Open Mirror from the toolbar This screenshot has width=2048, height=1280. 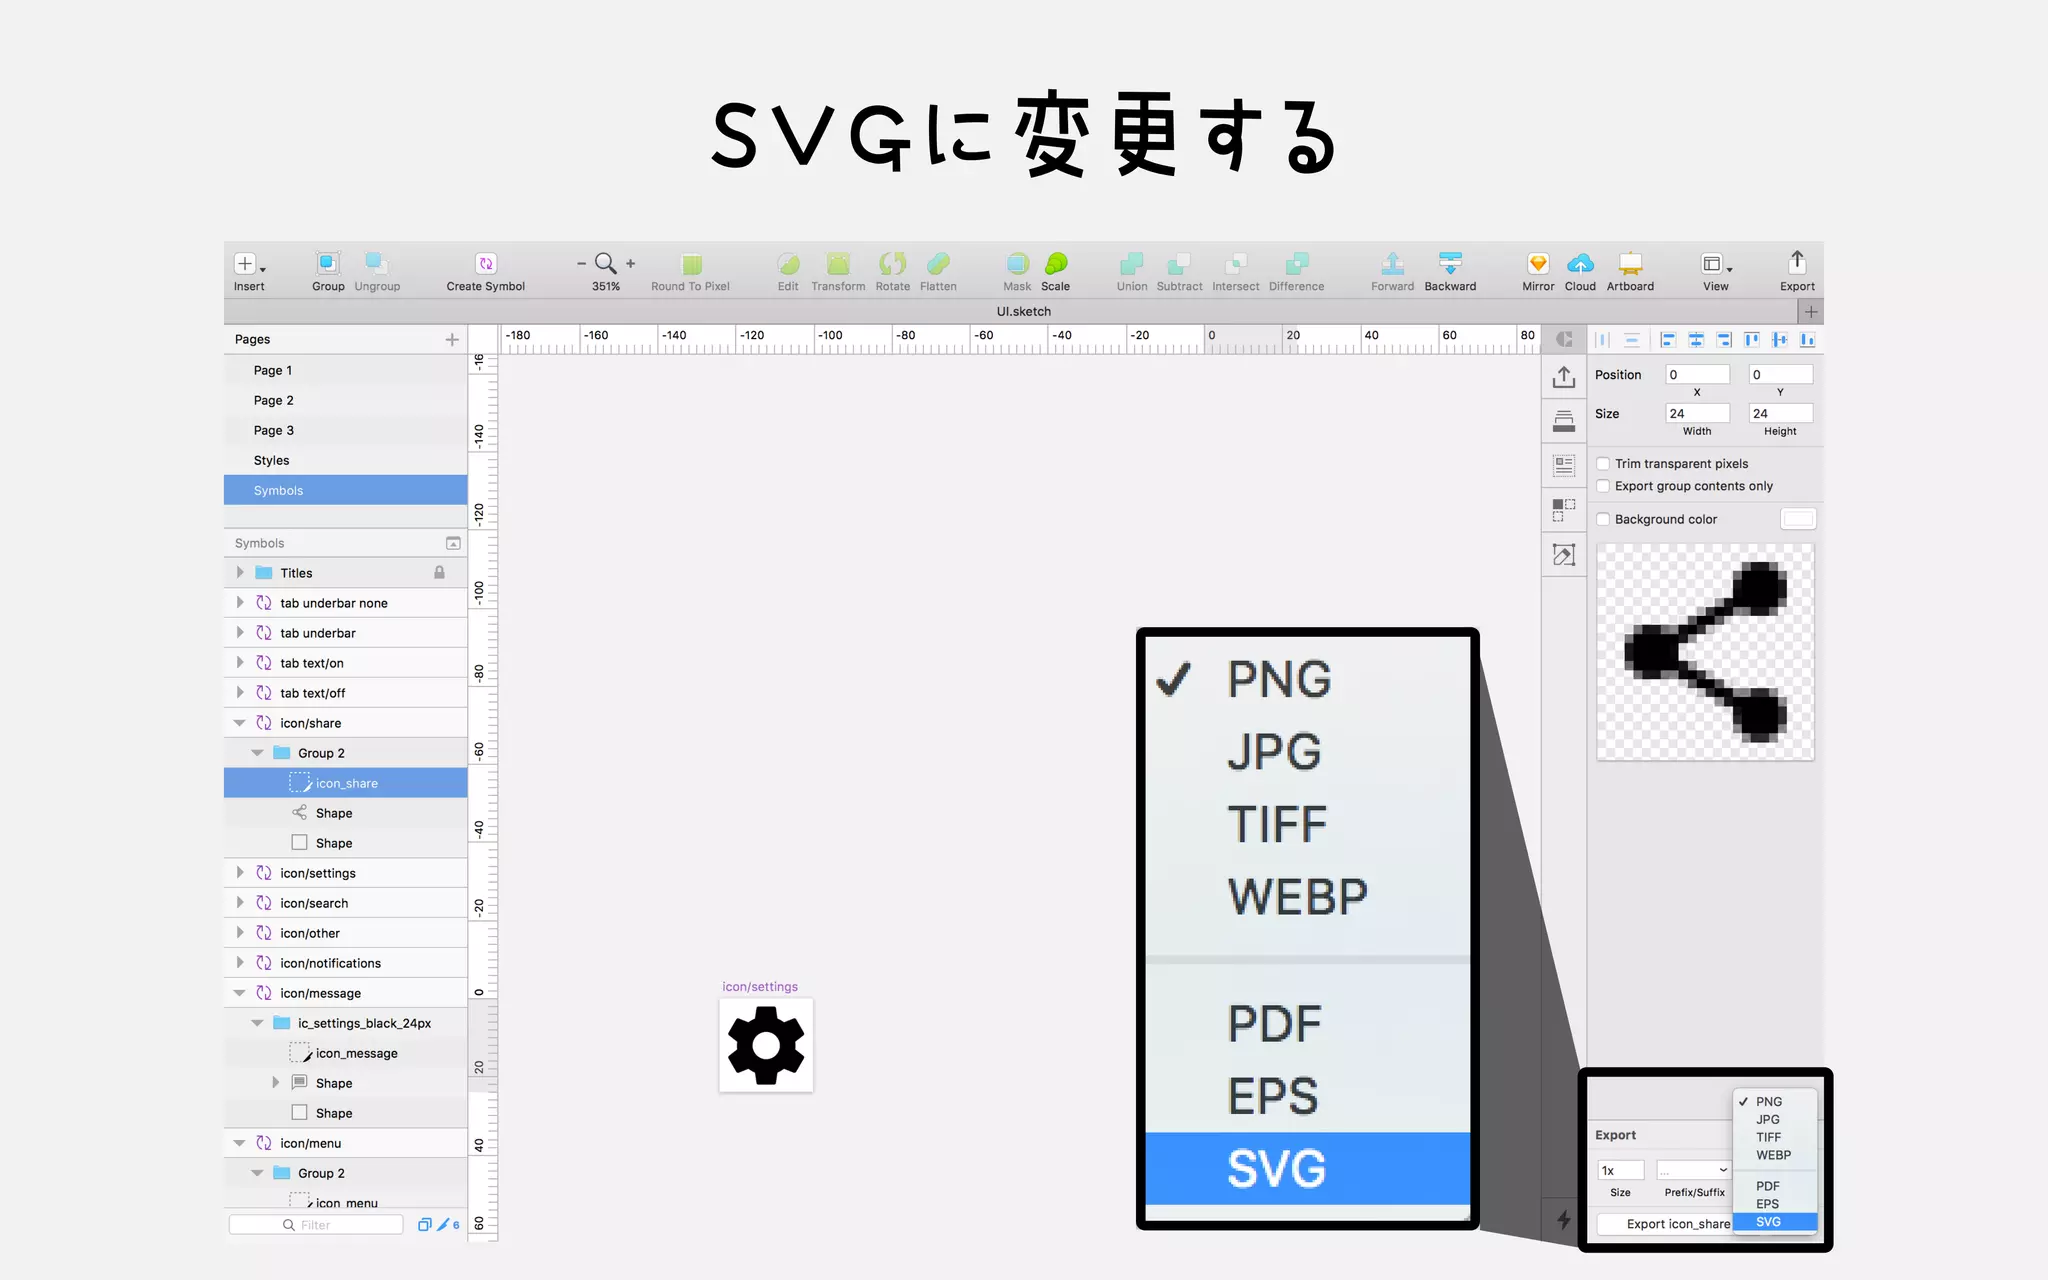tap(1538, 263)
